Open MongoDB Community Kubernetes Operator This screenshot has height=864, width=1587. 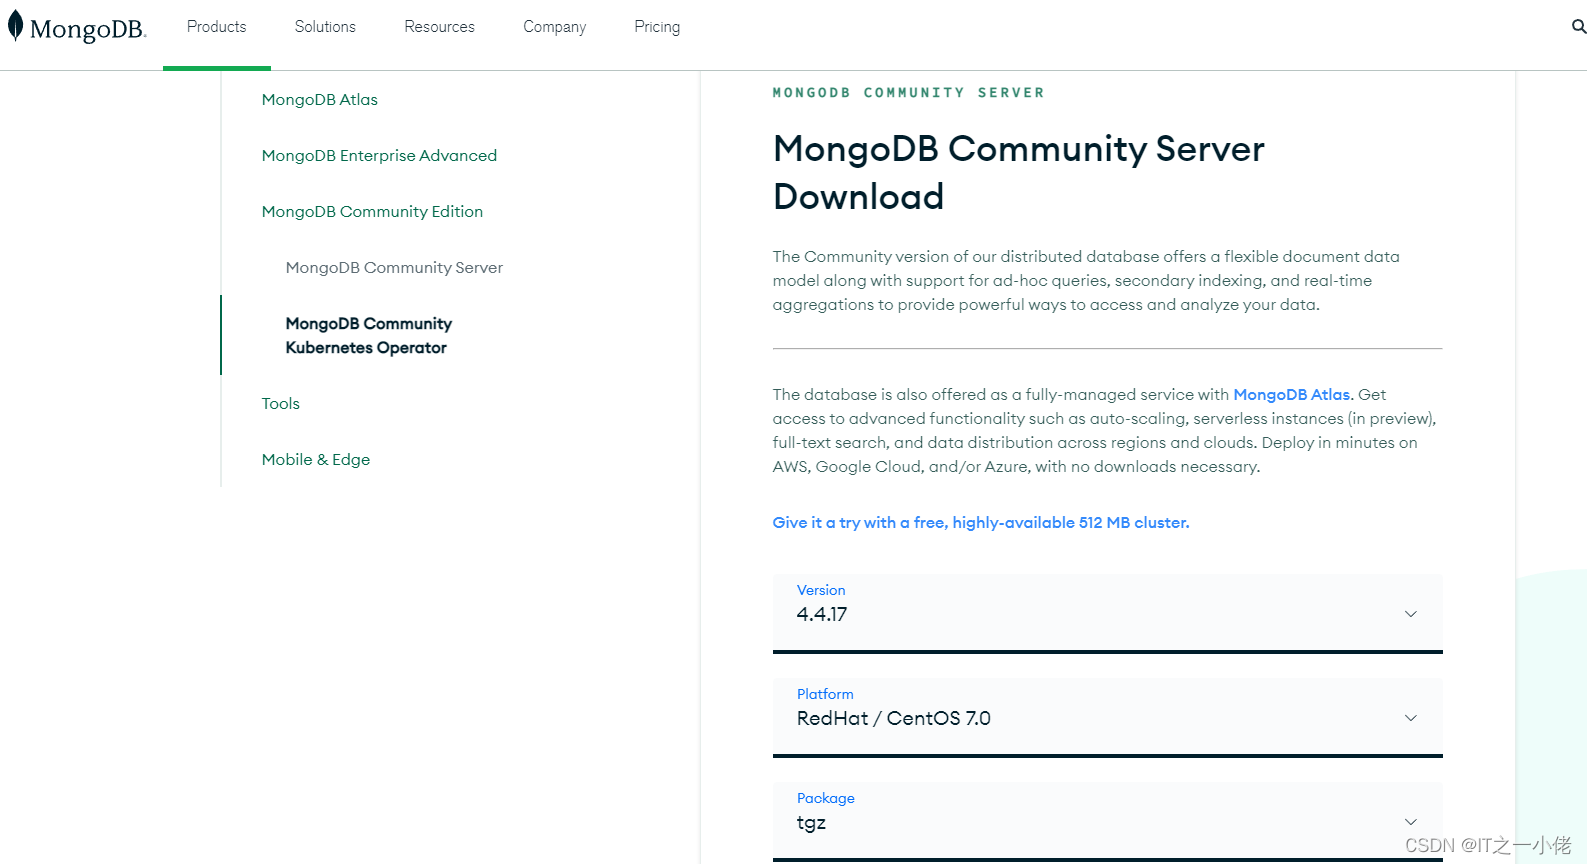coord(368,336)
